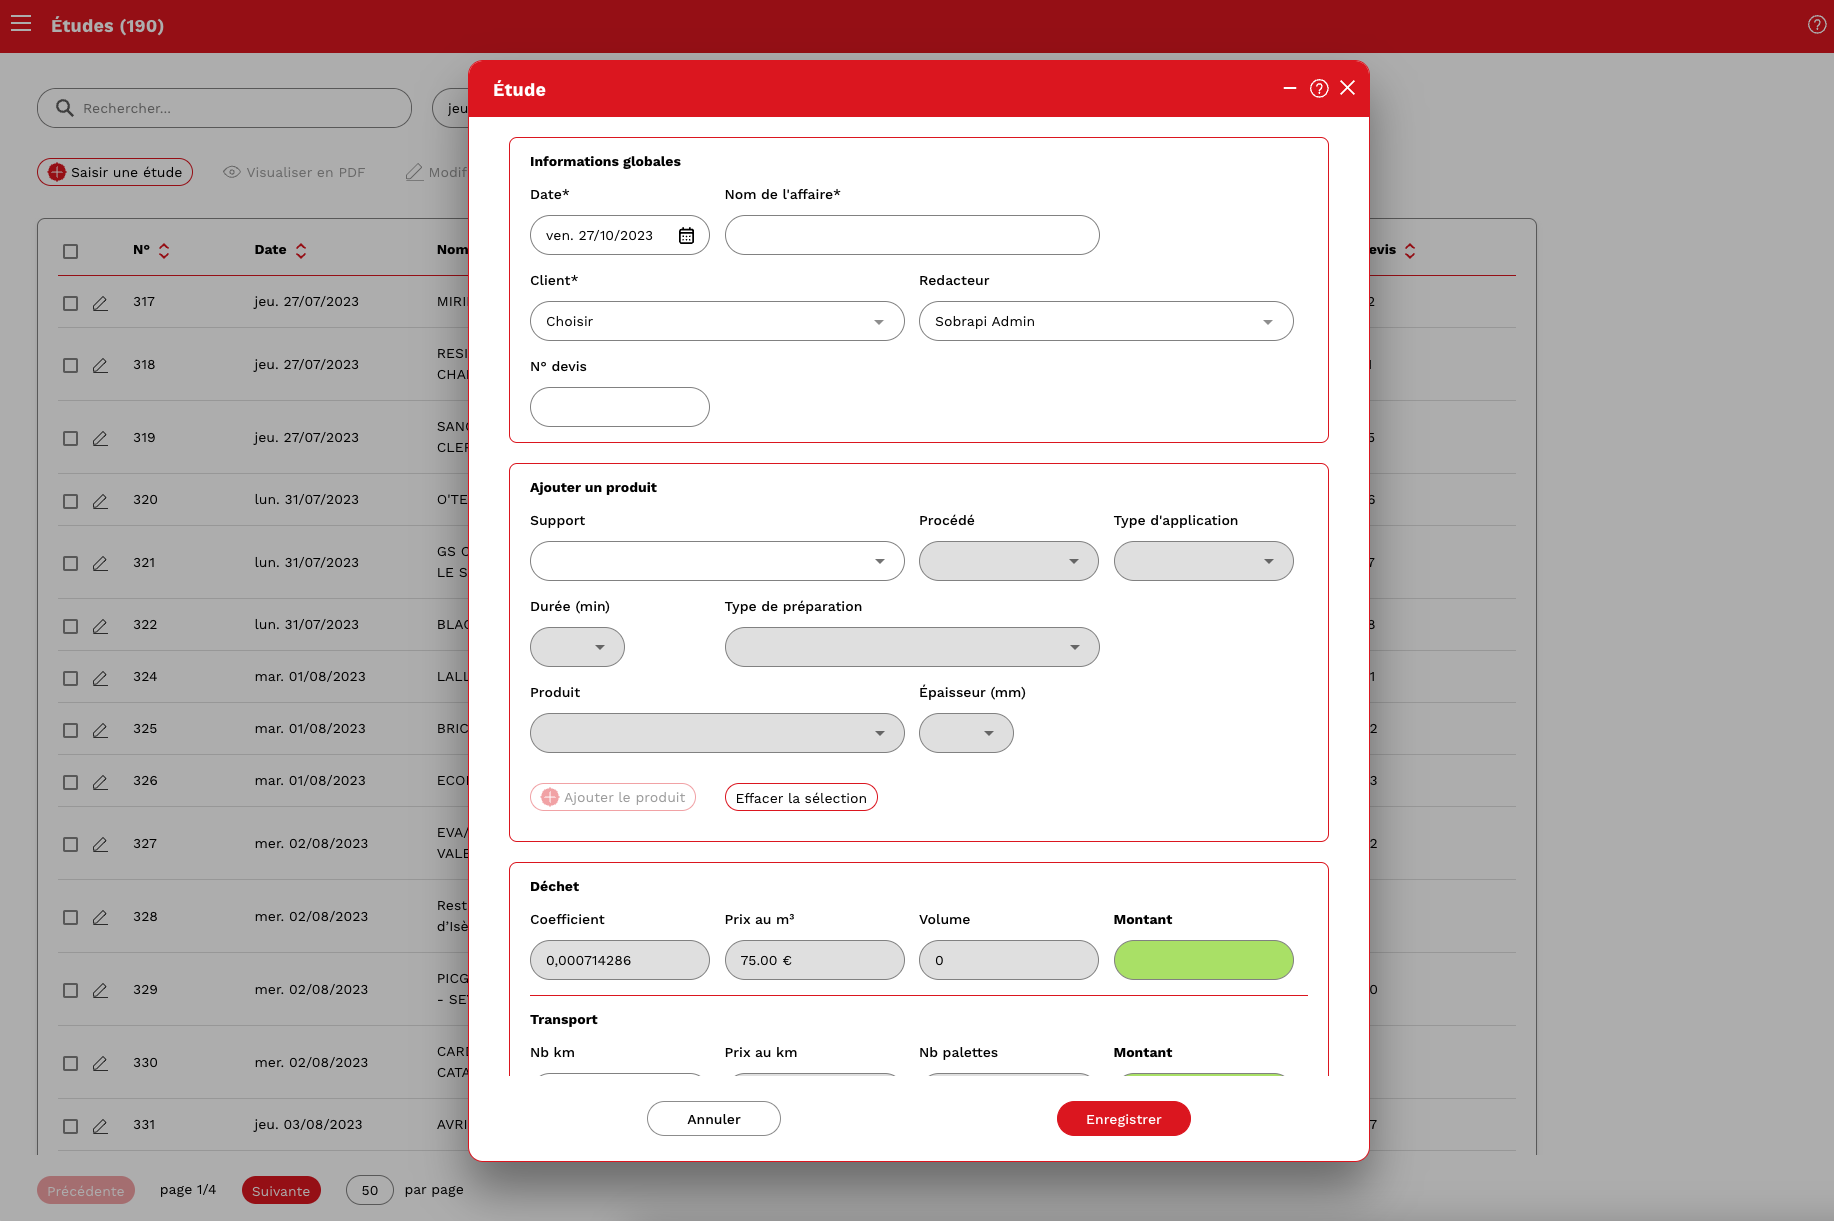Close the Étude dialog
Image resolution: width=1834 pixels, height=1221 pixels.
pos(1347,88)
